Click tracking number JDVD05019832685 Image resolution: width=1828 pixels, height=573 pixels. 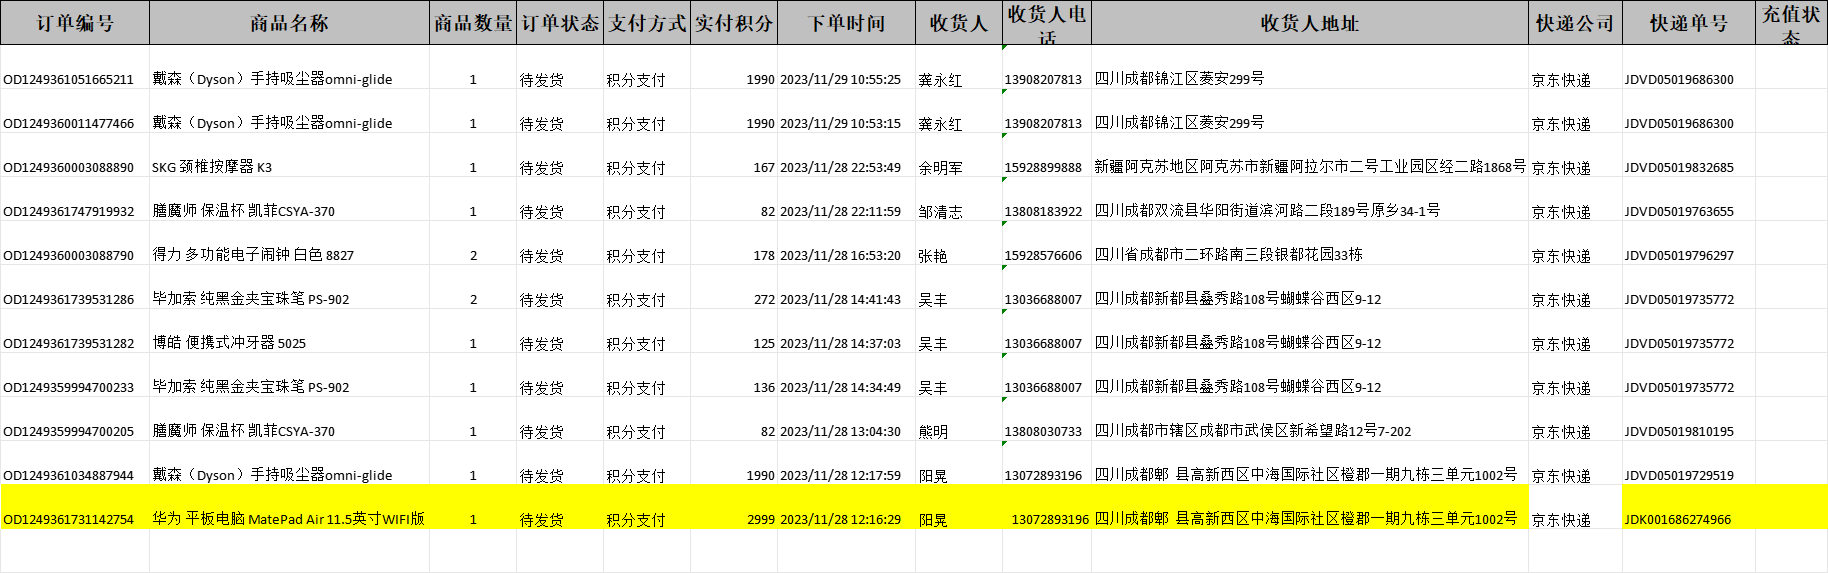1679,168
